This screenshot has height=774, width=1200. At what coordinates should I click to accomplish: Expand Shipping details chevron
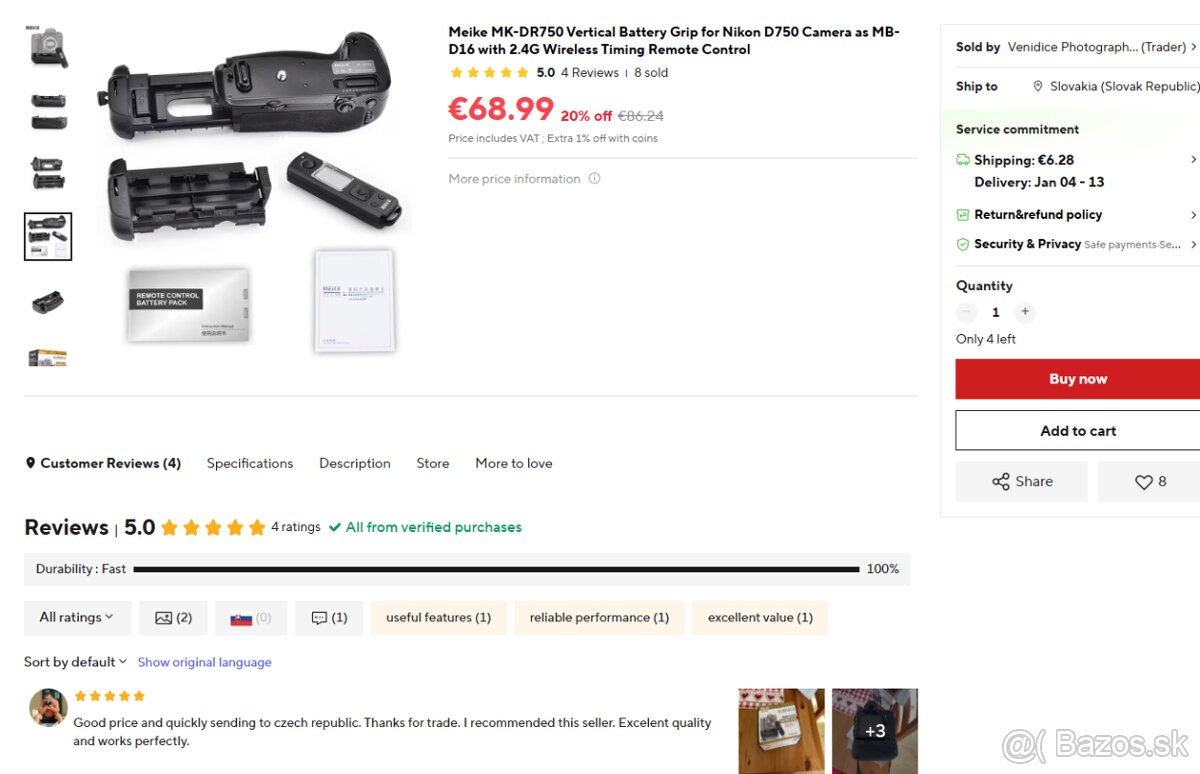coord(1193,160)
